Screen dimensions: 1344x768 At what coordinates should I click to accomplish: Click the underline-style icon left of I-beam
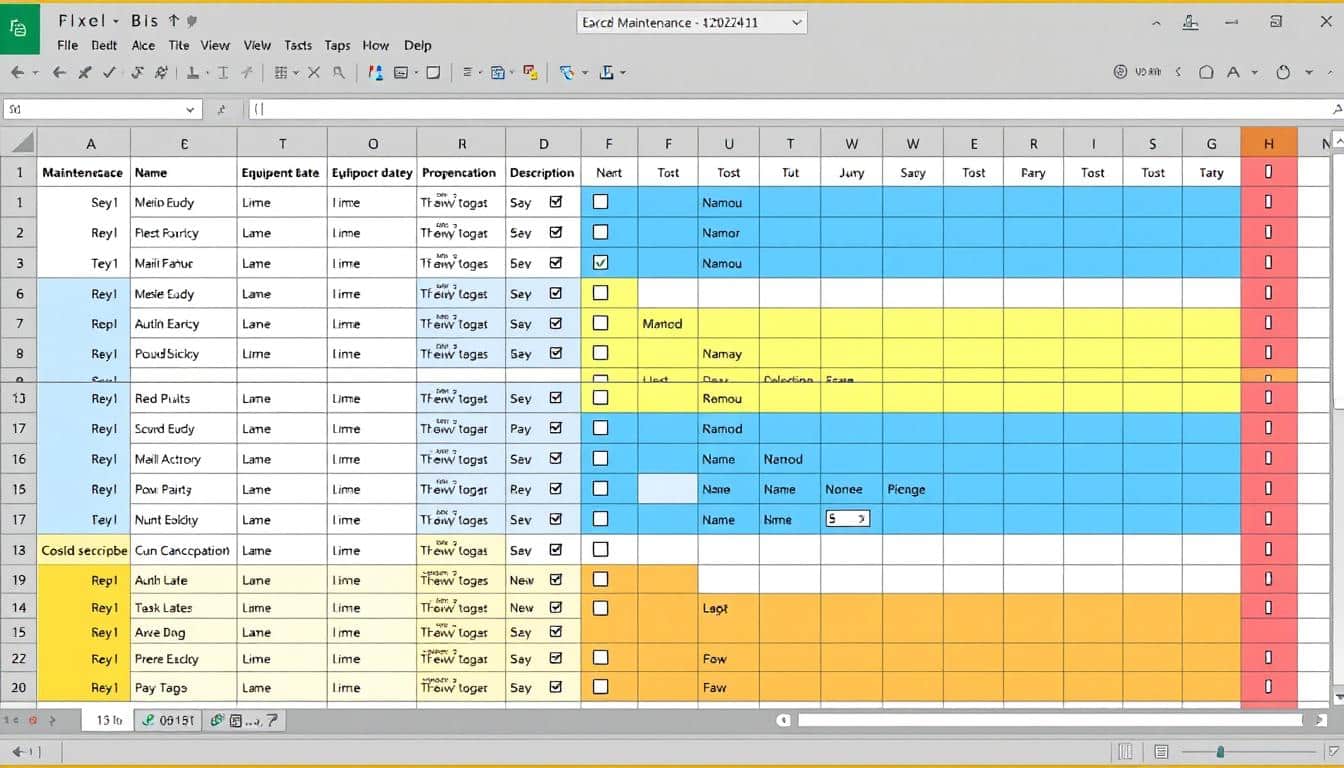pos(193,73)
